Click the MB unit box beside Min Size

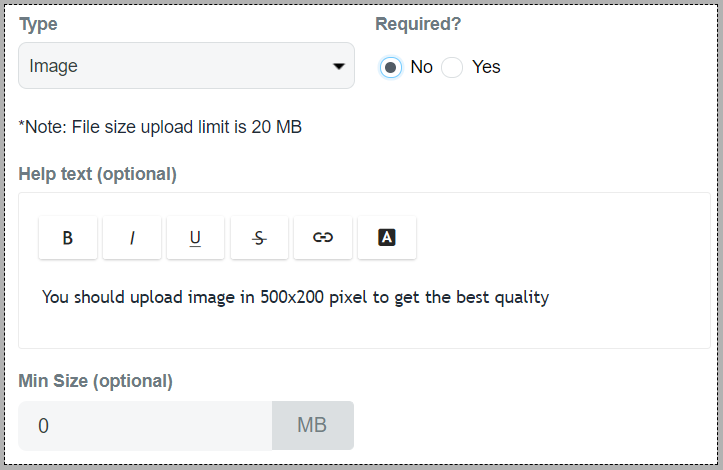click(x=312, y=426)
